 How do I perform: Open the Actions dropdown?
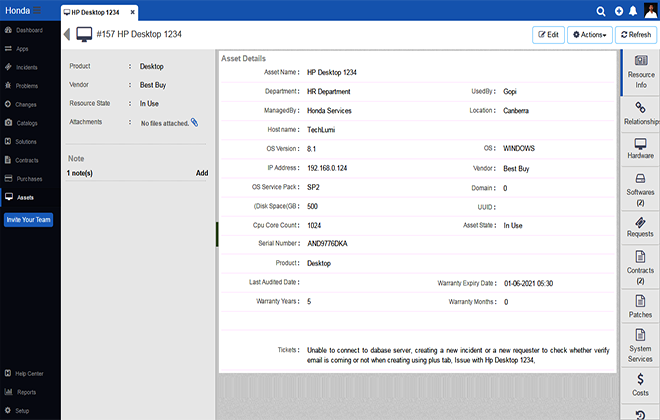coord(590,35)
